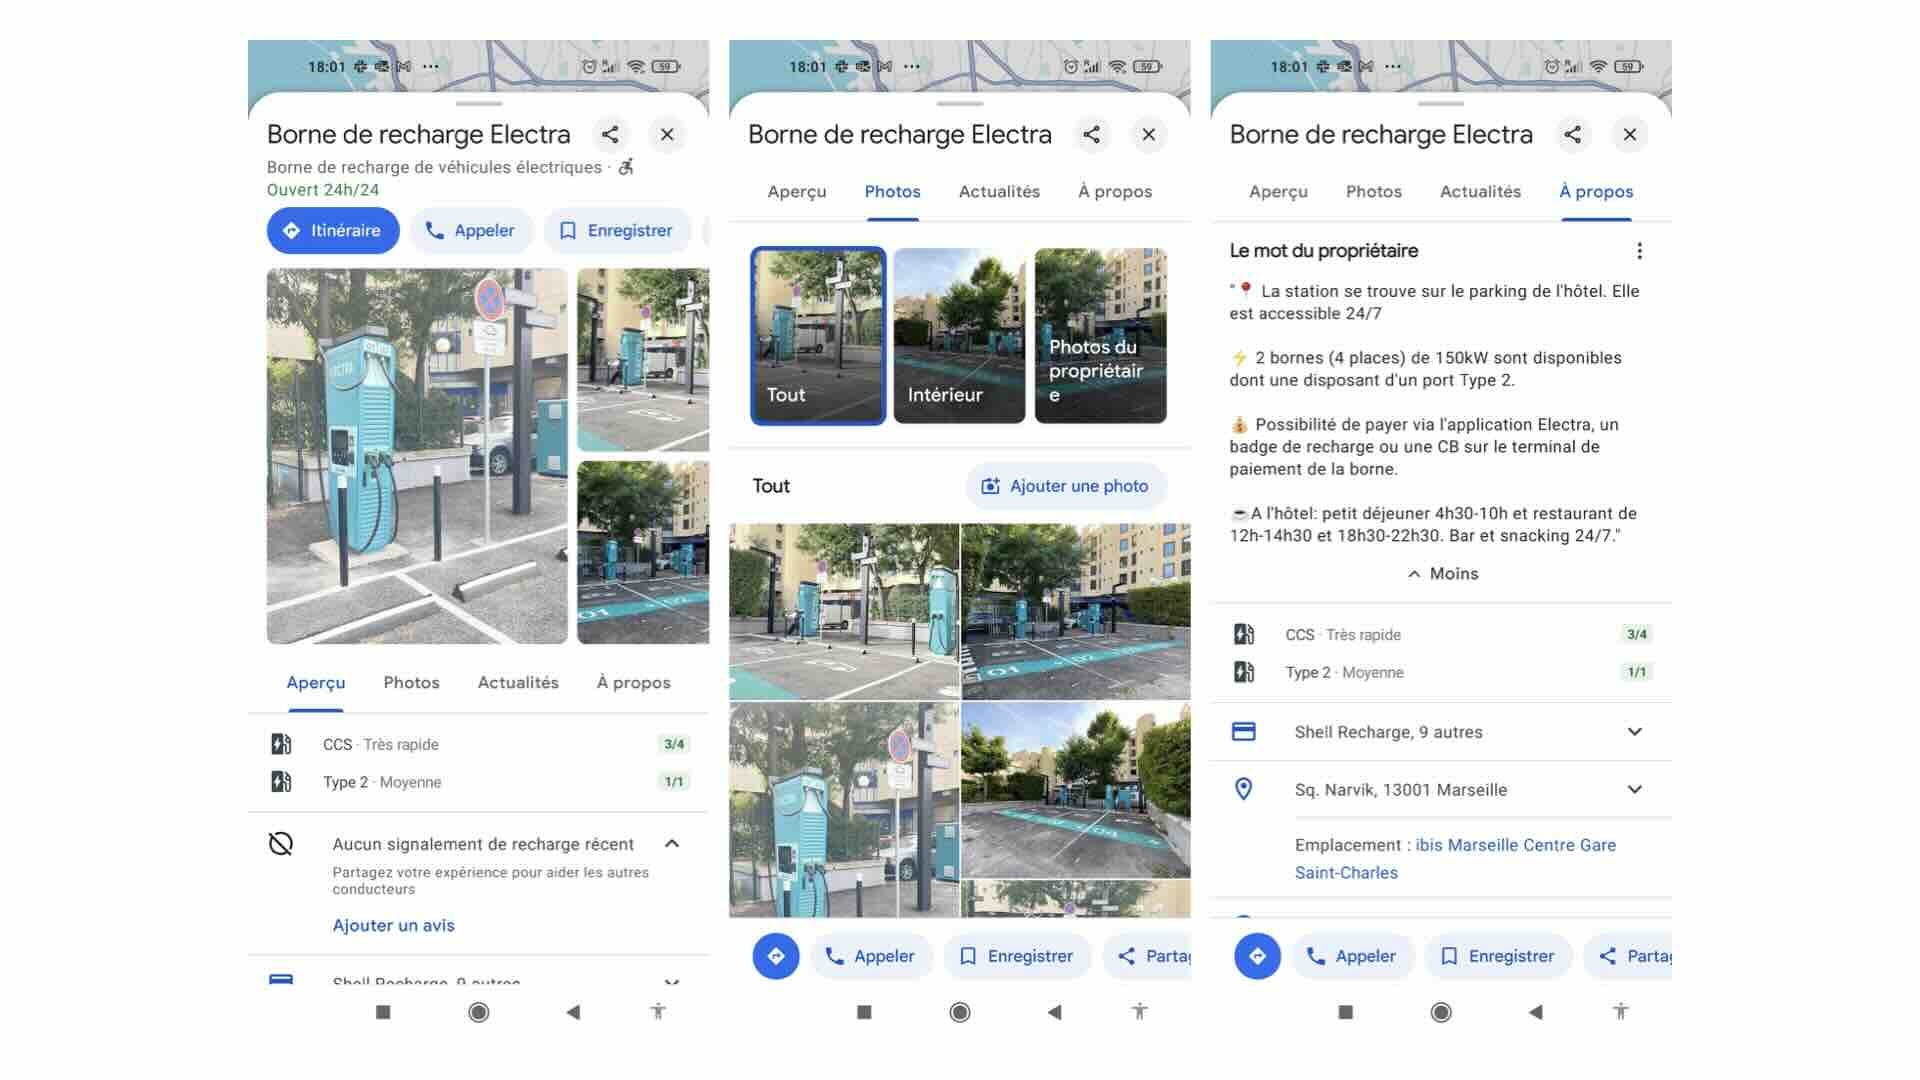This screenshot has width=1920, height=1080.
Task: Tap Type 2 charger plug icon right screen
Action: pyautogui.click(x=1244, y=672)
